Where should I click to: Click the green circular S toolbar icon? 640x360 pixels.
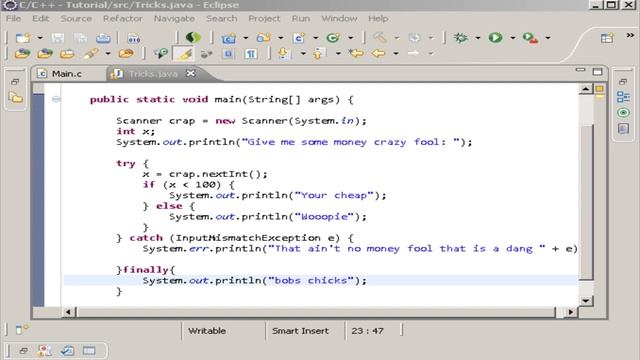click(x=193, y=38)
